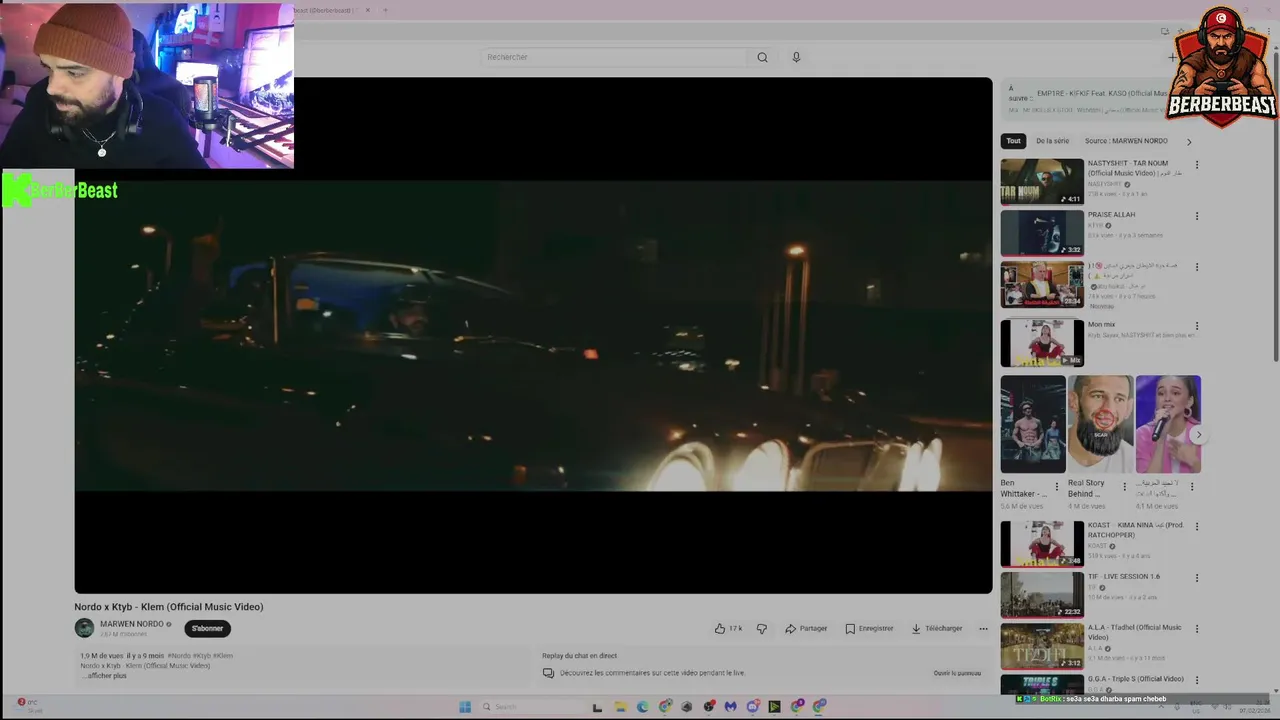Click the YouTube video player frame
The image size is (1280, 720).
[x=533, y=335]
